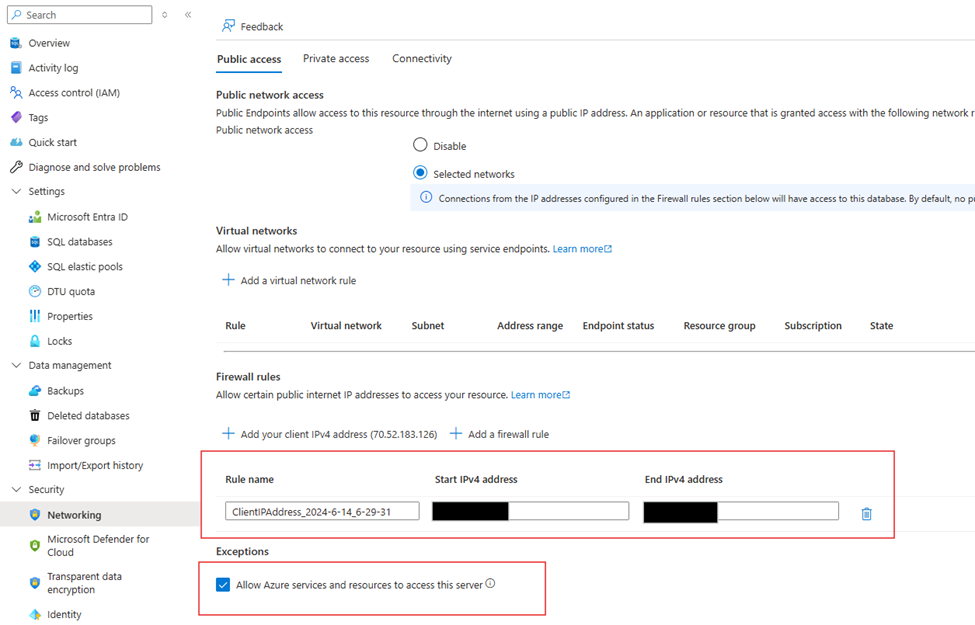Delete the ClientIPAddress firewall rule with trash icon
Screen dimensions: 975x625
(x=866, y=514)
